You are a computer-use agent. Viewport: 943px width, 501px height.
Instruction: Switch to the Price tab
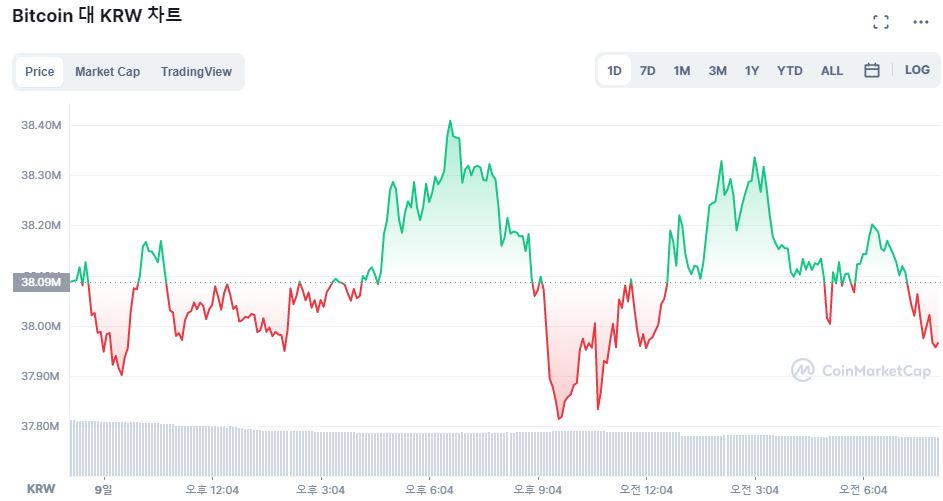40,72
